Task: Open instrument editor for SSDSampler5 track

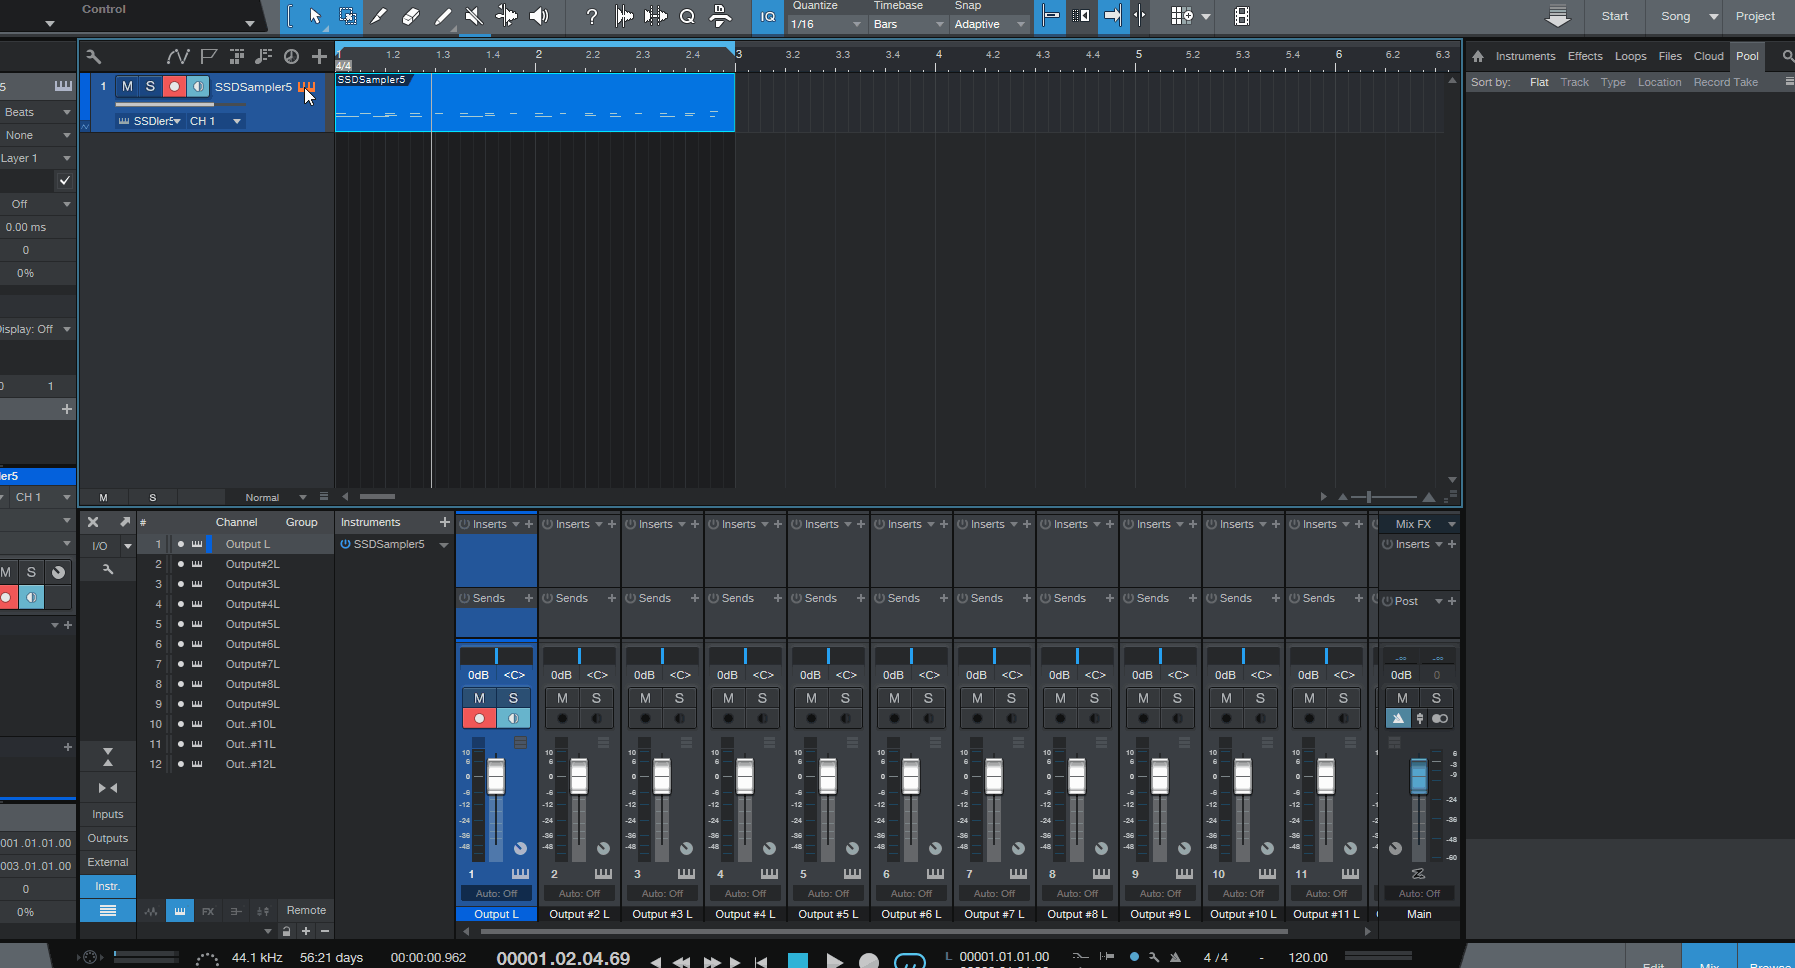Action: pos(306,87)
